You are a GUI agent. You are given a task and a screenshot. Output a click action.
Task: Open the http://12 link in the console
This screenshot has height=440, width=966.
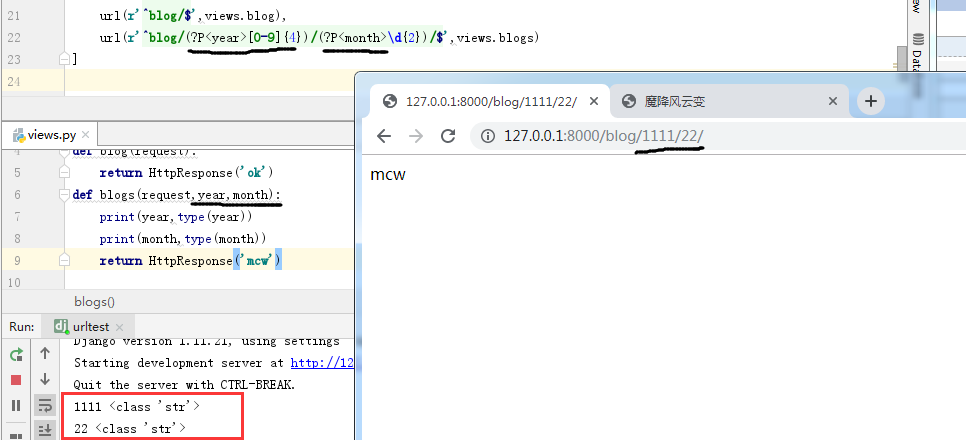coord(322,363)
